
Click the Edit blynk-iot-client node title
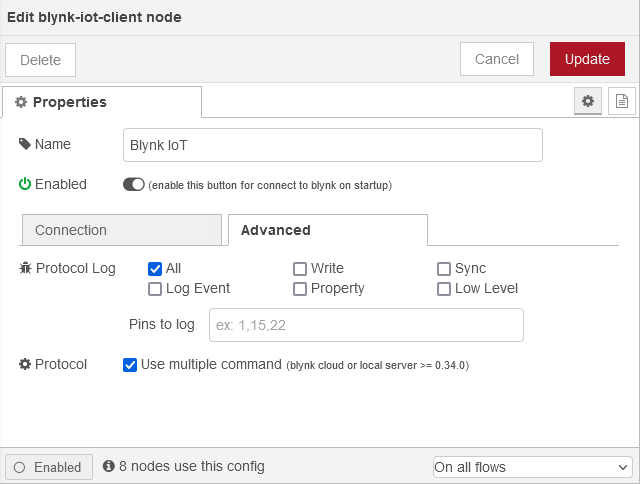point(94,17)
